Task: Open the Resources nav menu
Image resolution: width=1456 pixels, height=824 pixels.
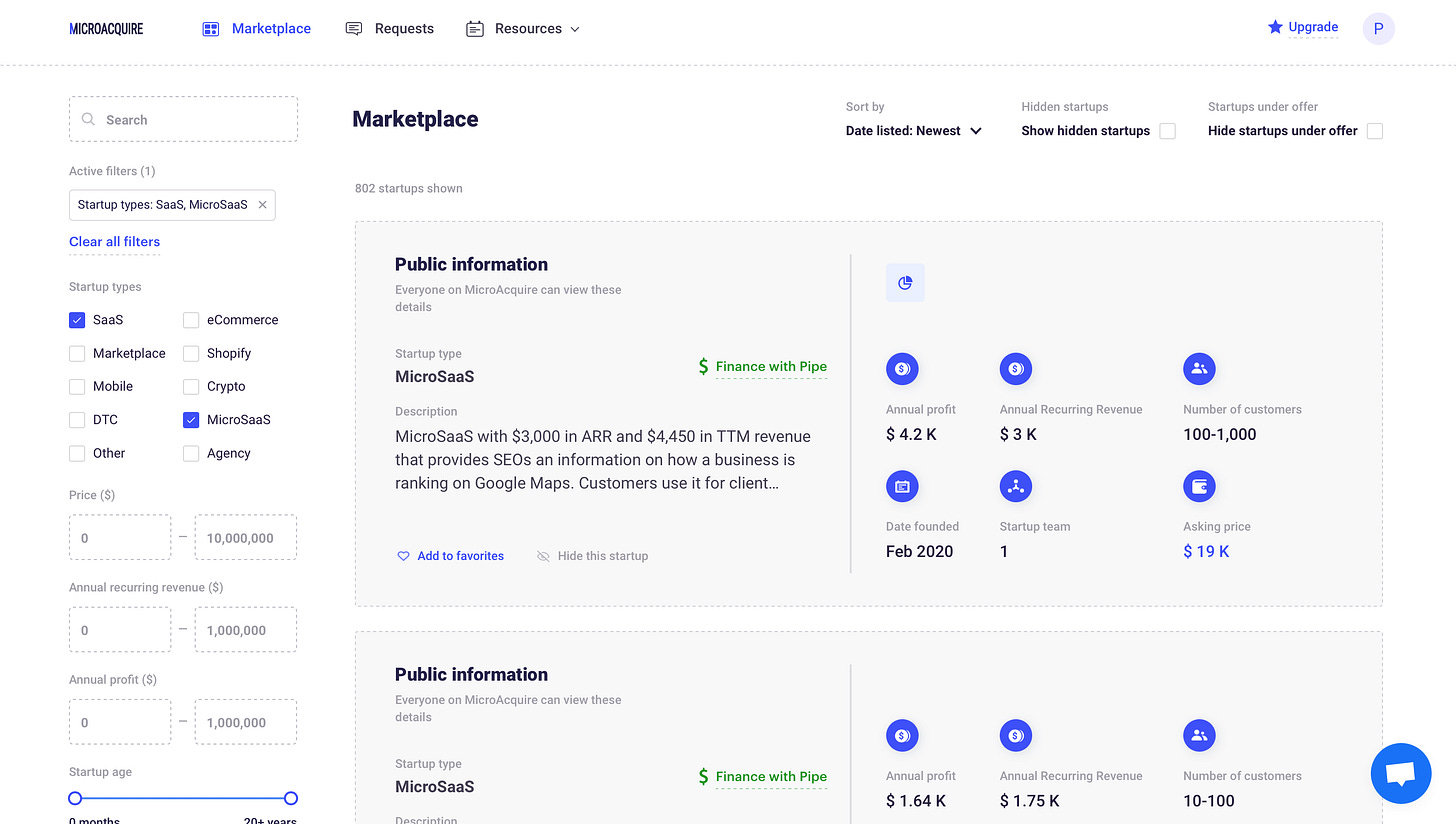Action: click(528, 29)
